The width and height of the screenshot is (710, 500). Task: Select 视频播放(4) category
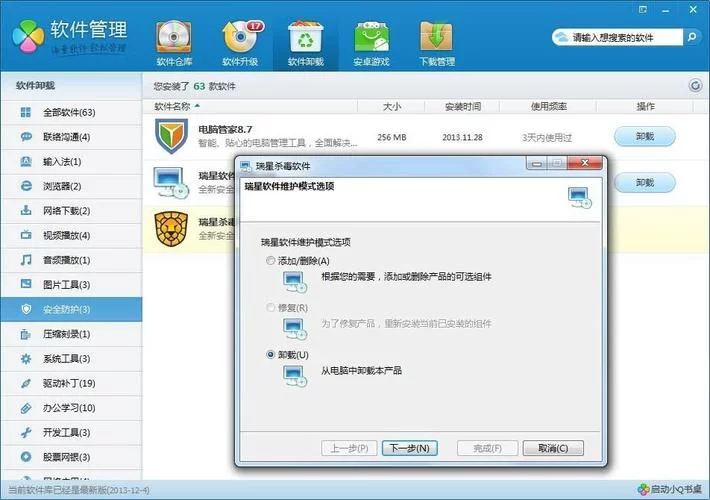point(71,236)
